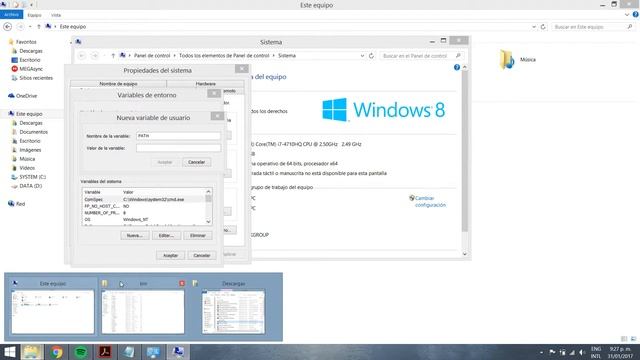Image resolution: width=640 pixels, height=360 pixels.
Task: Click Aceptar in Variables de entorno dialog
Action: [x=170, y=255]
